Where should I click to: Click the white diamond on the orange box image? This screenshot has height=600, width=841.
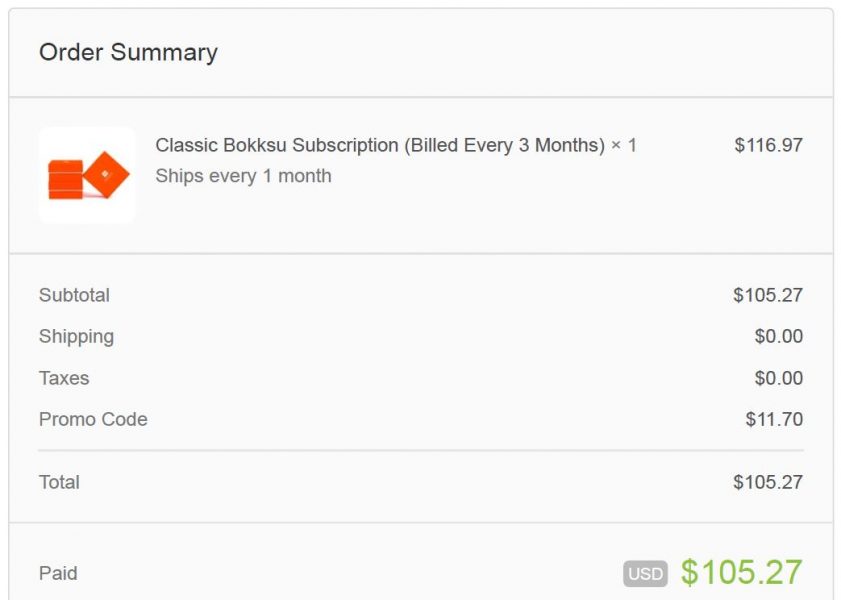pyautogui.click(x=105, y=174)
